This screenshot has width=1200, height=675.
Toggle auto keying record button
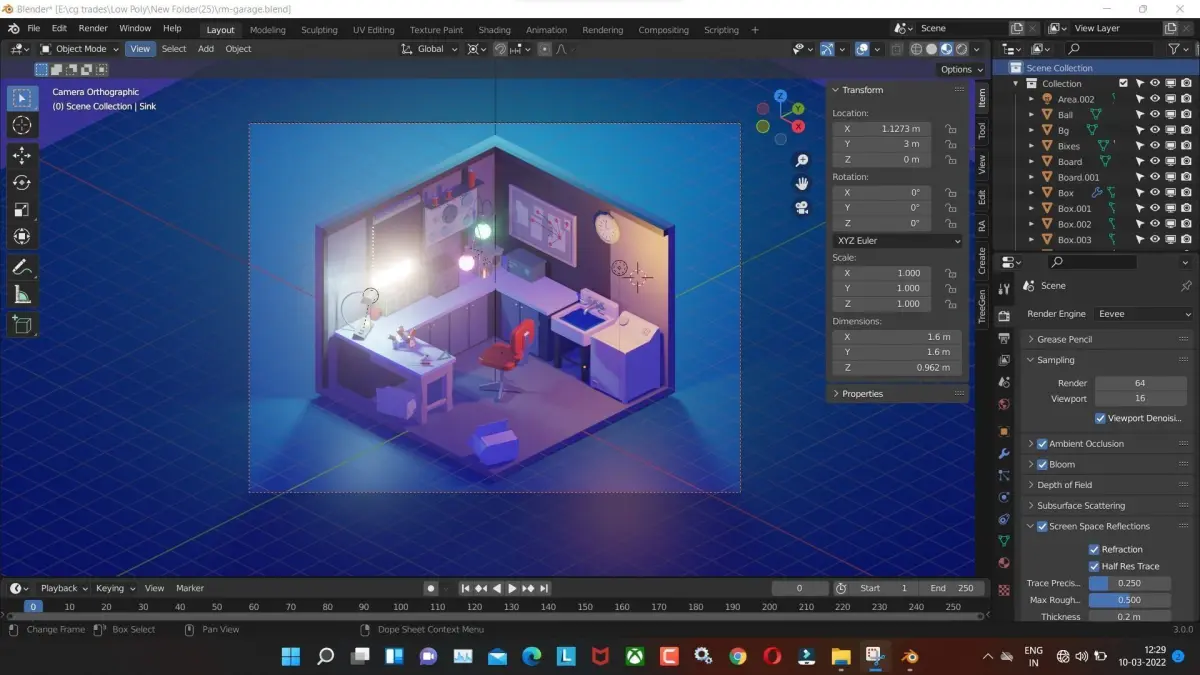click(430, 588)
